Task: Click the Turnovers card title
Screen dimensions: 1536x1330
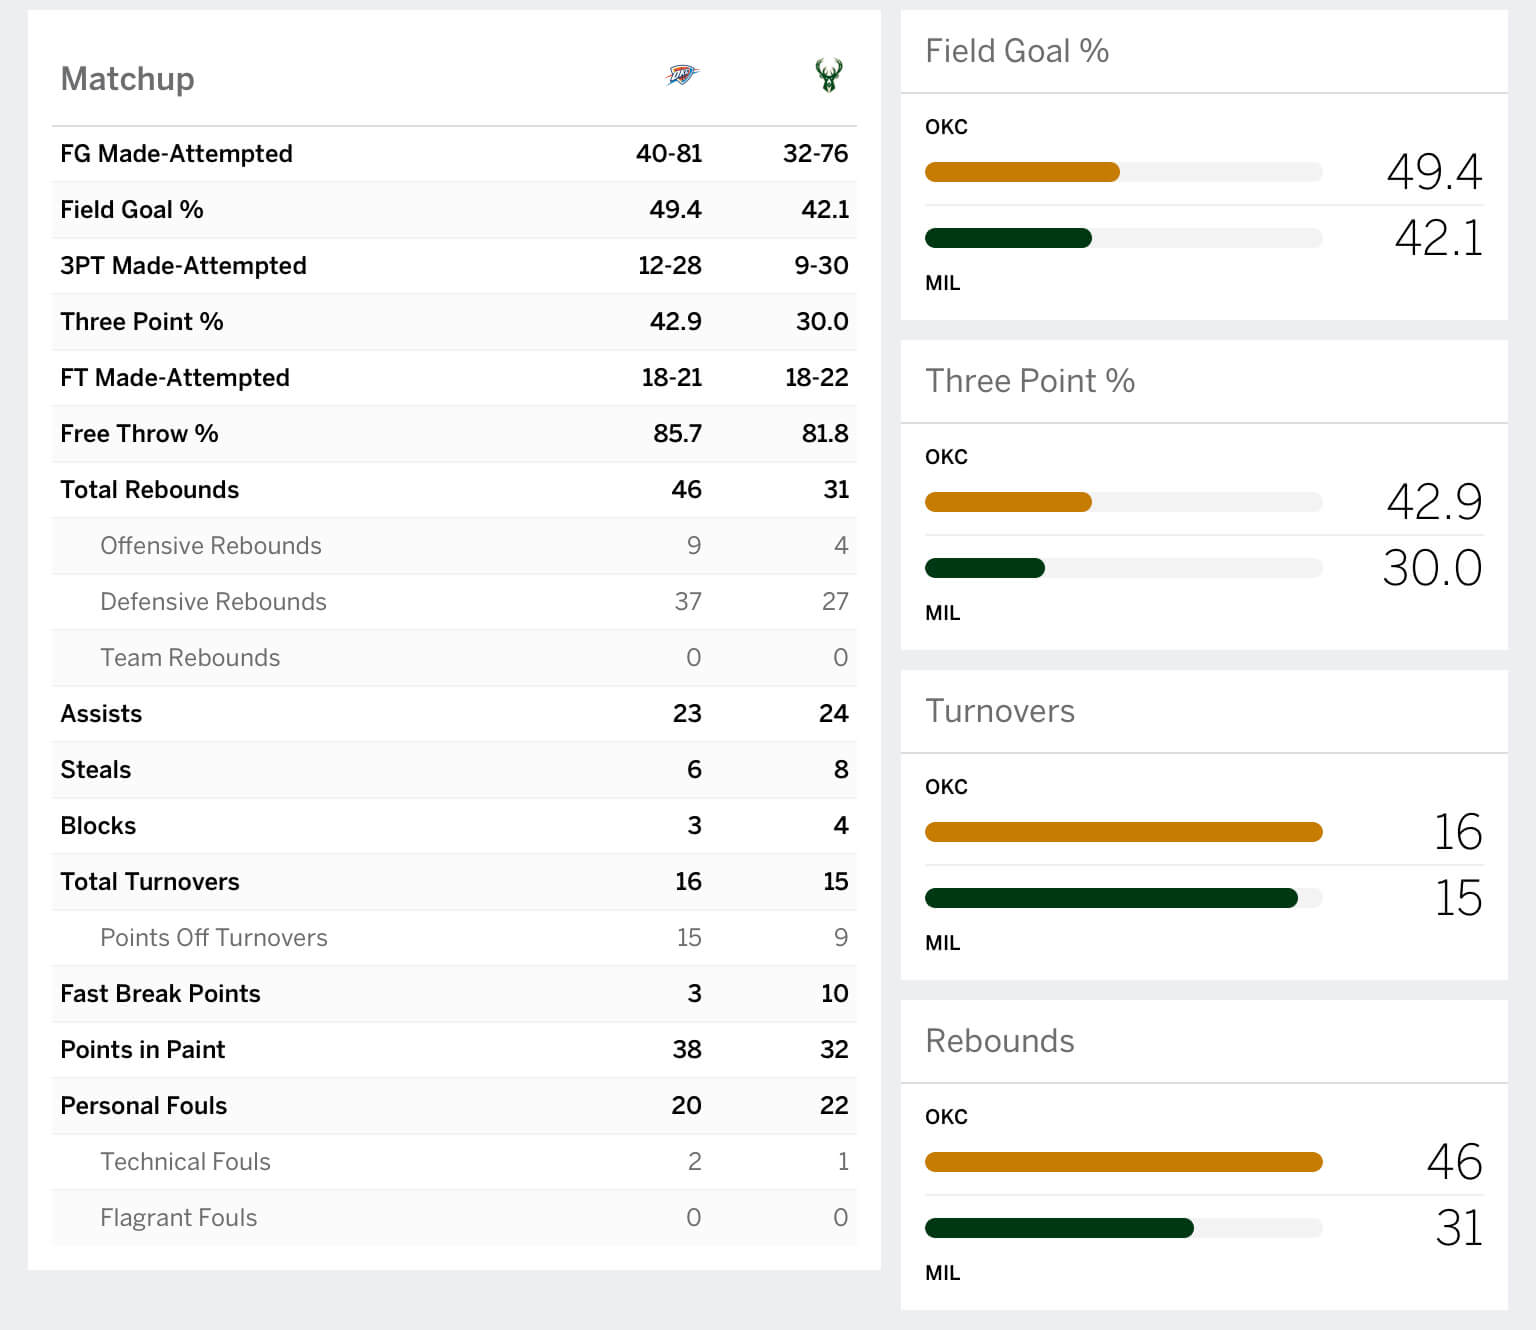Action: 999,711
